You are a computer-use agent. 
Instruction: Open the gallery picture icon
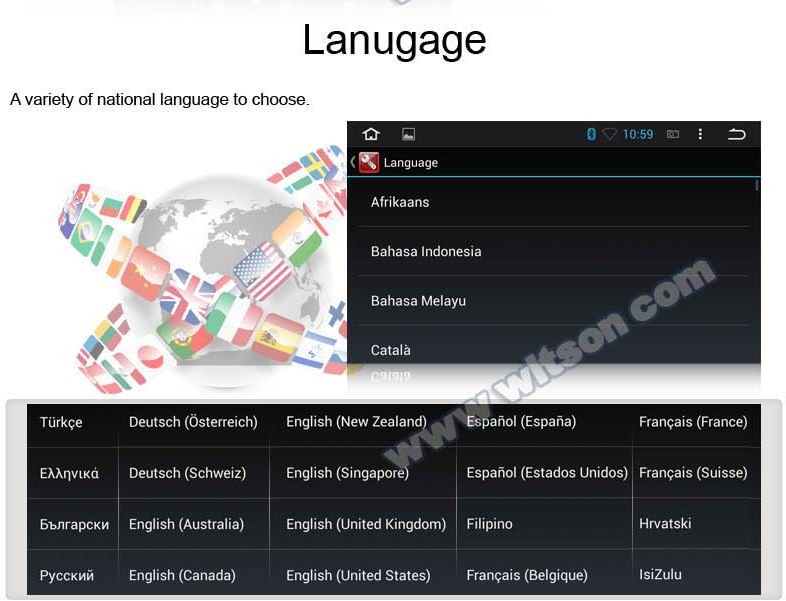[408, 134]
